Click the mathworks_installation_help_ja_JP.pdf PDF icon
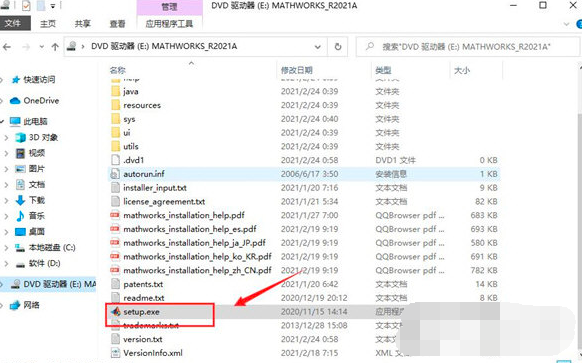This screenshot has width=582, height=363. pyautogui.click(x=115, y=242)
